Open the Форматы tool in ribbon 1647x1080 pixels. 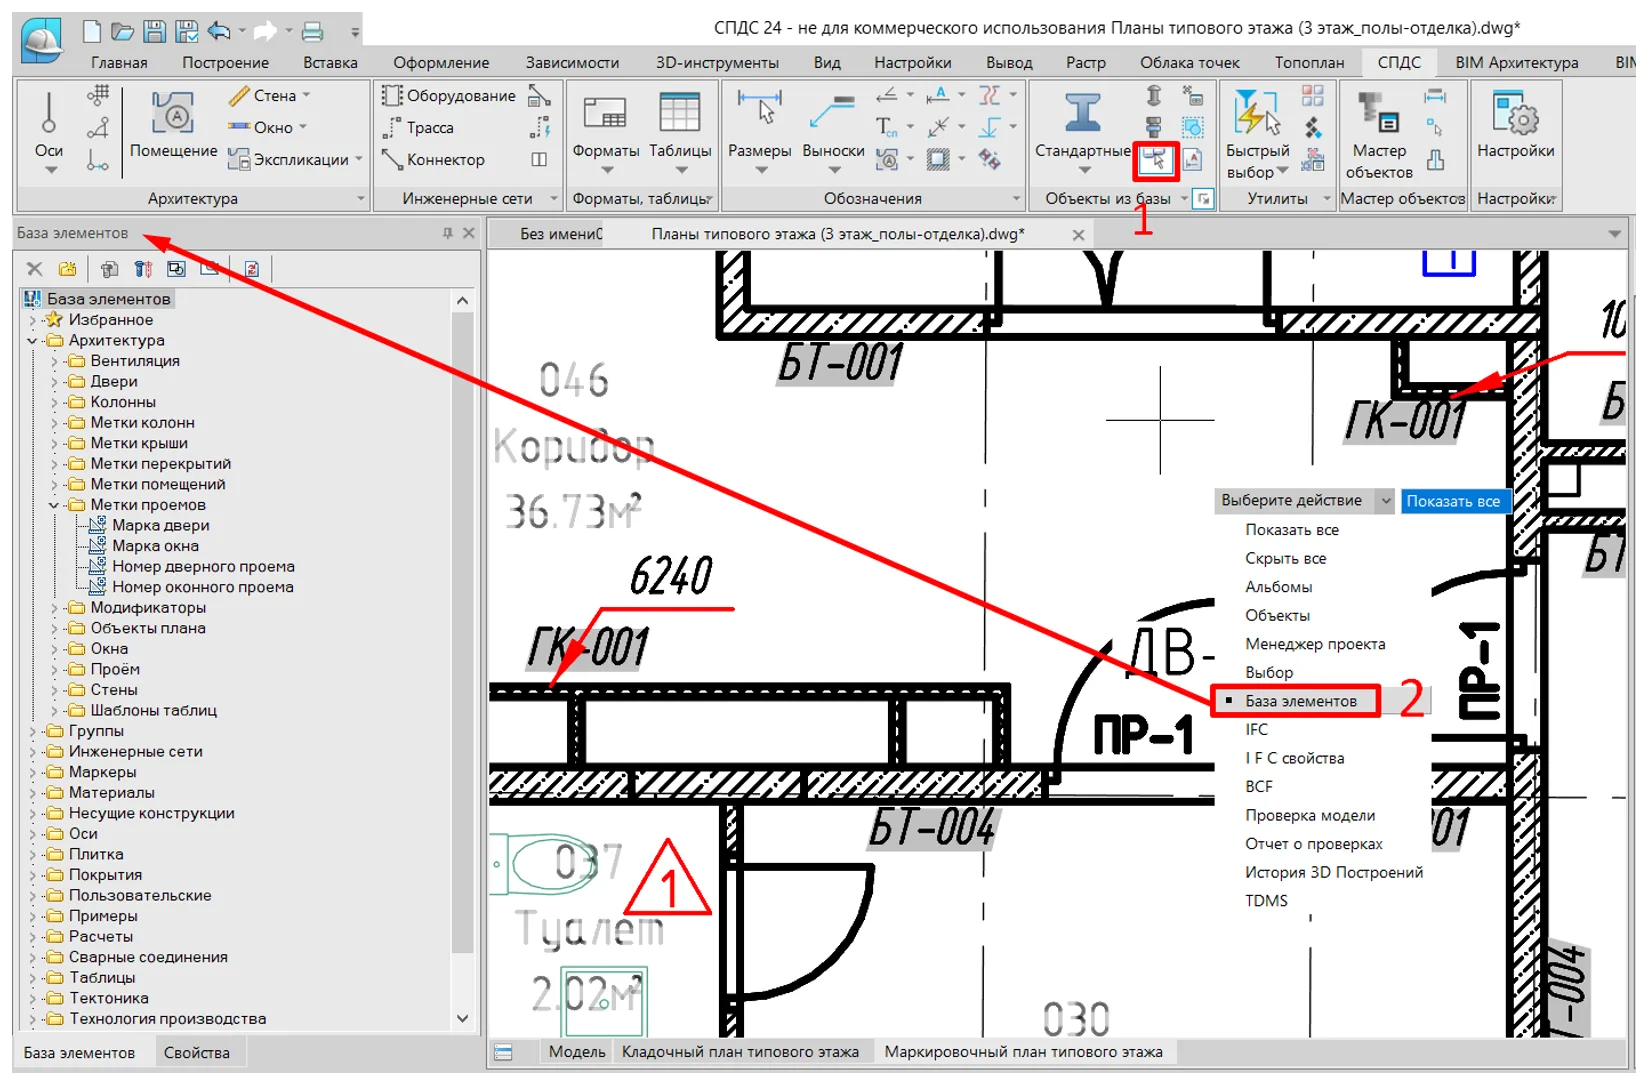coord(605,114)
